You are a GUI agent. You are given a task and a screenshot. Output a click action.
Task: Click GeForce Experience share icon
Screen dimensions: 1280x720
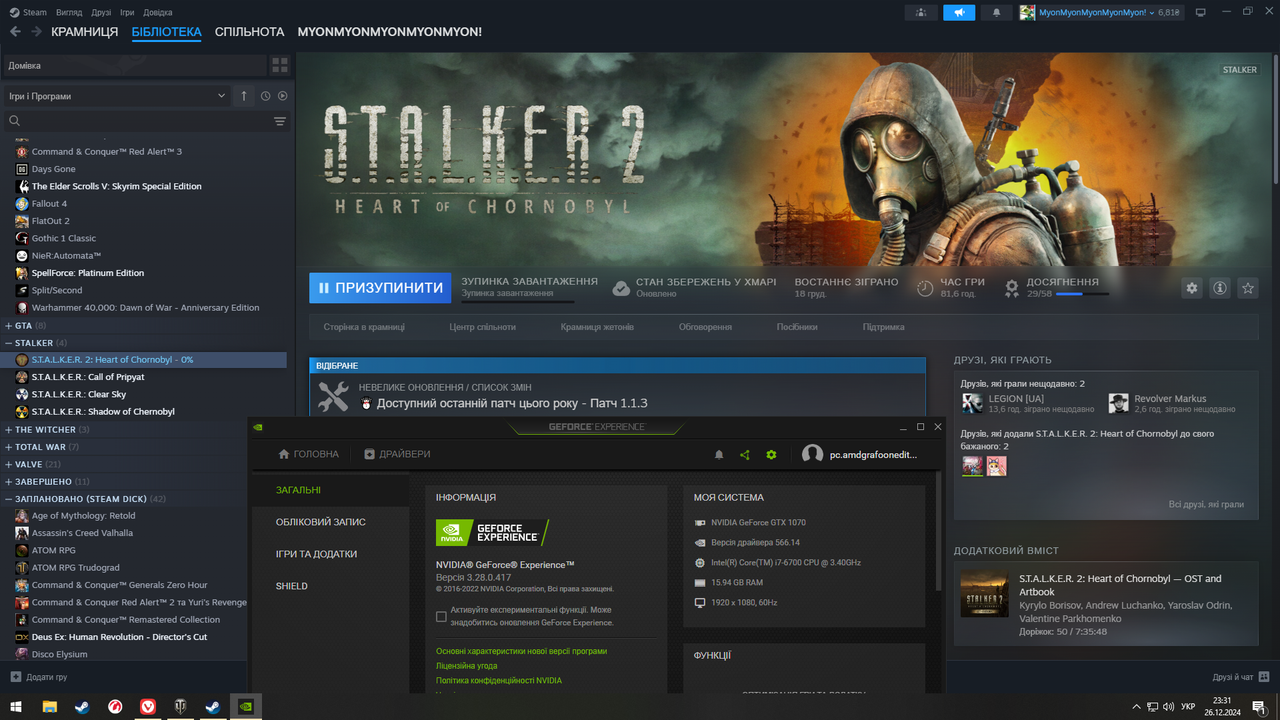coord(744,455)
